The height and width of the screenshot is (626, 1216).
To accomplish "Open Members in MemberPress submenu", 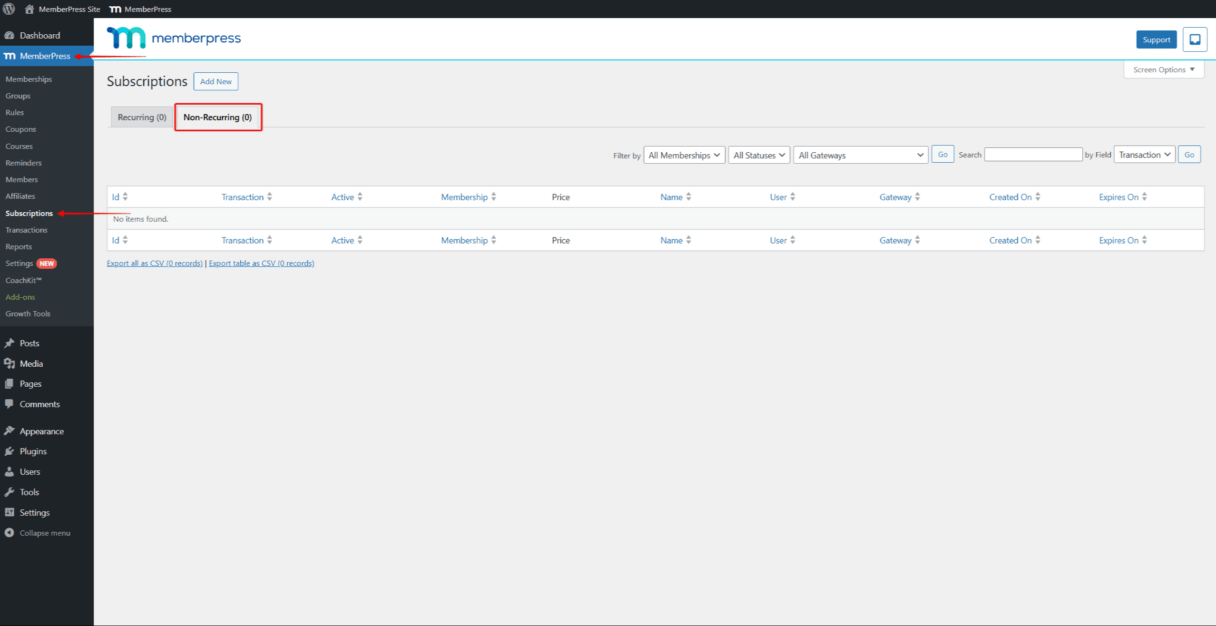I will pos(21,180).
